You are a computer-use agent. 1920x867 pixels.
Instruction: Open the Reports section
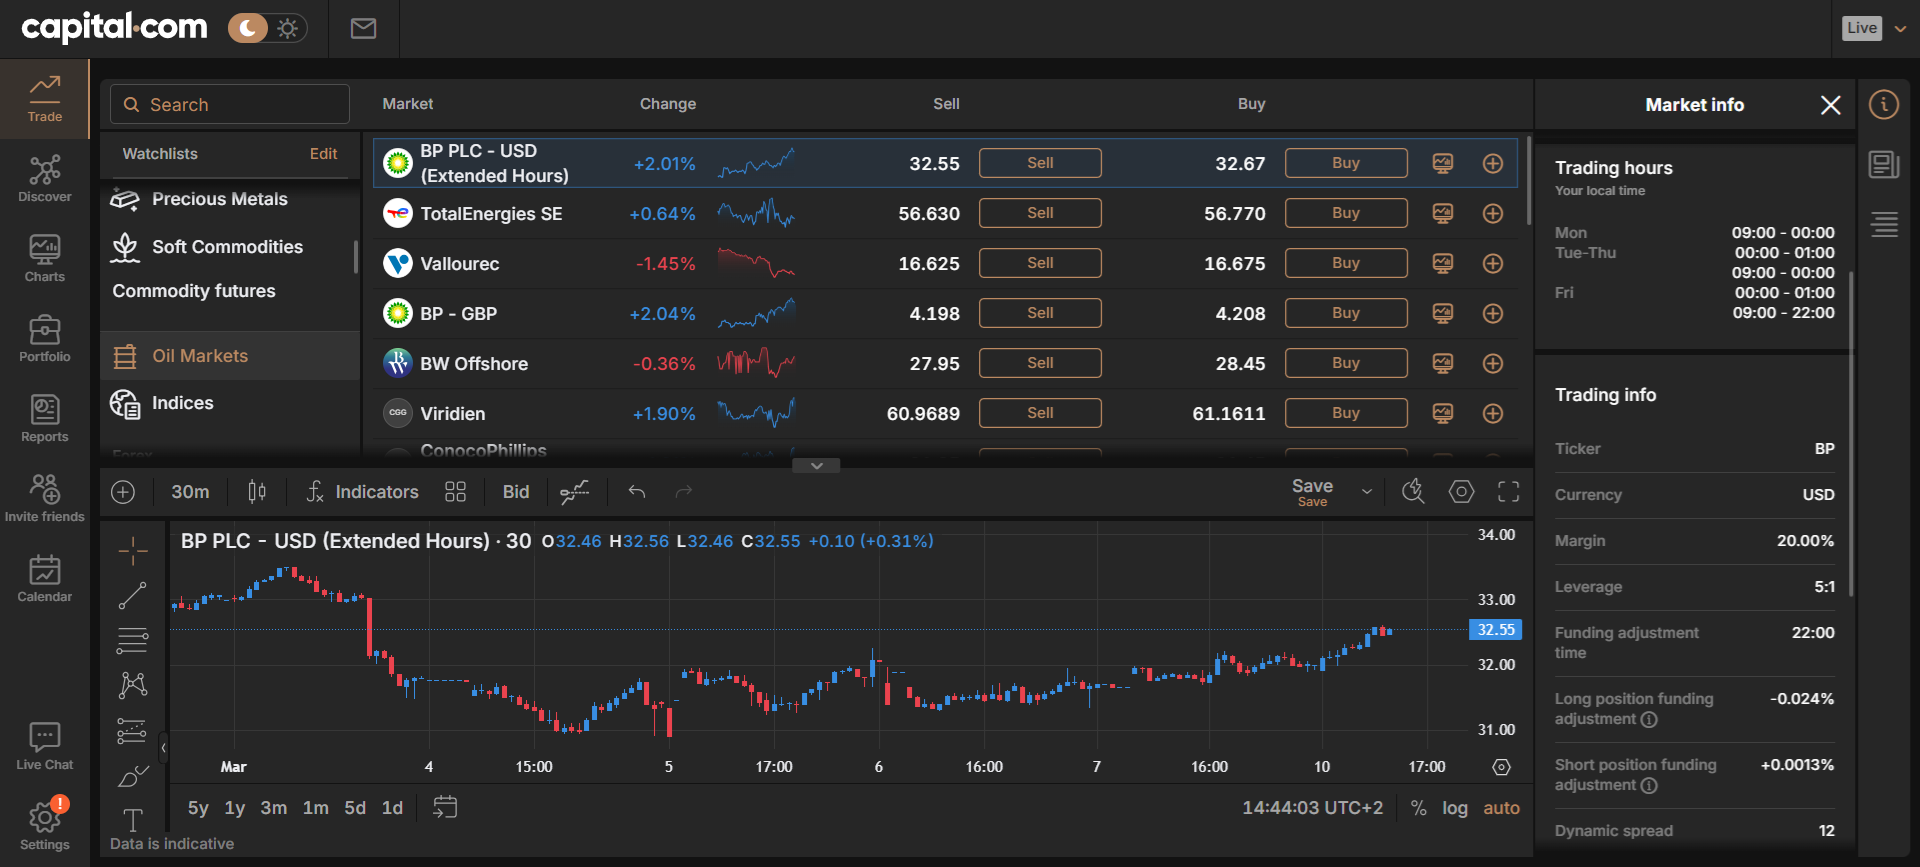click(45, 419)
